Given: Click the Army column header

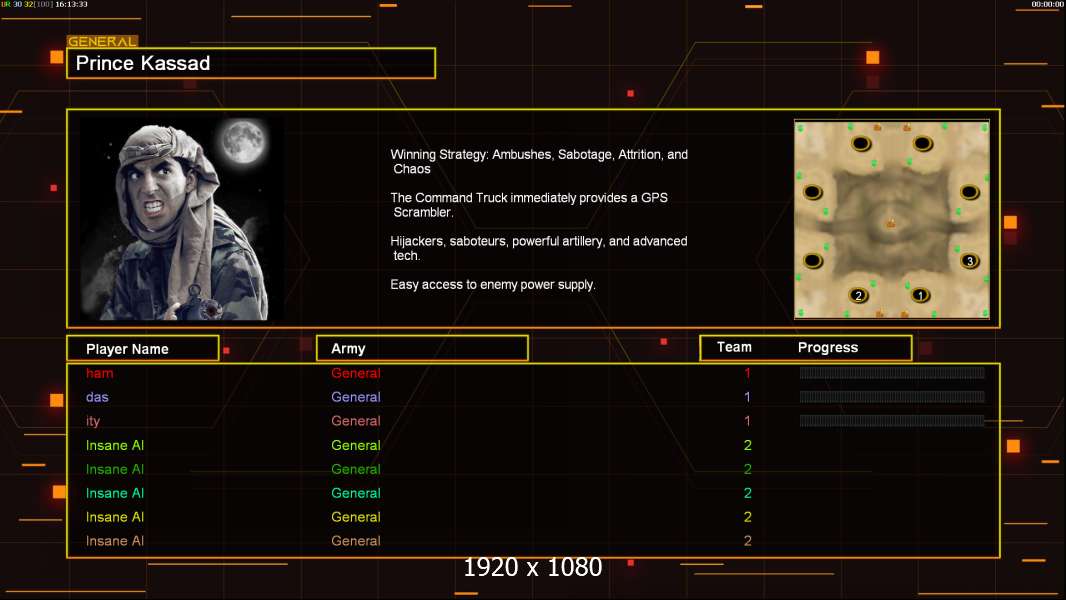Looking at the screenshot, I should pyautogui.click(x=422, y=349).
